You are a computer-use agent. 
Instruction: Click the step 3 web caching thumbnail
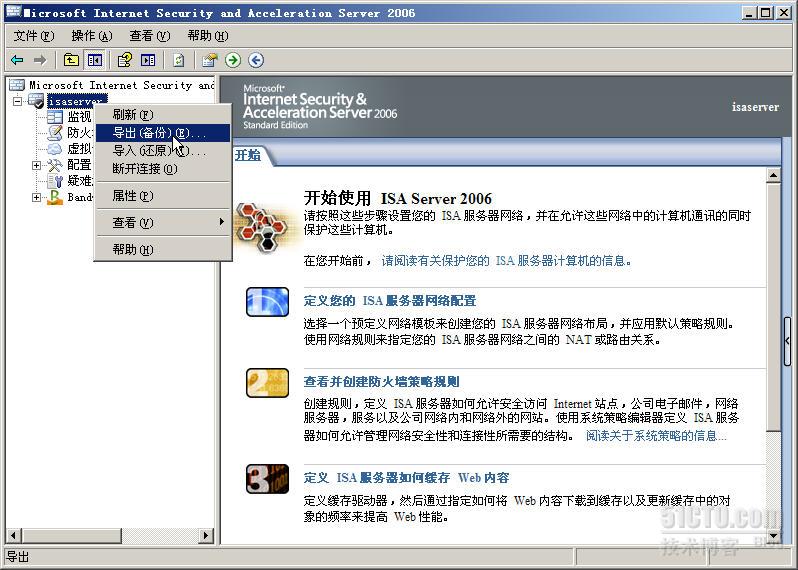(268, 479)
